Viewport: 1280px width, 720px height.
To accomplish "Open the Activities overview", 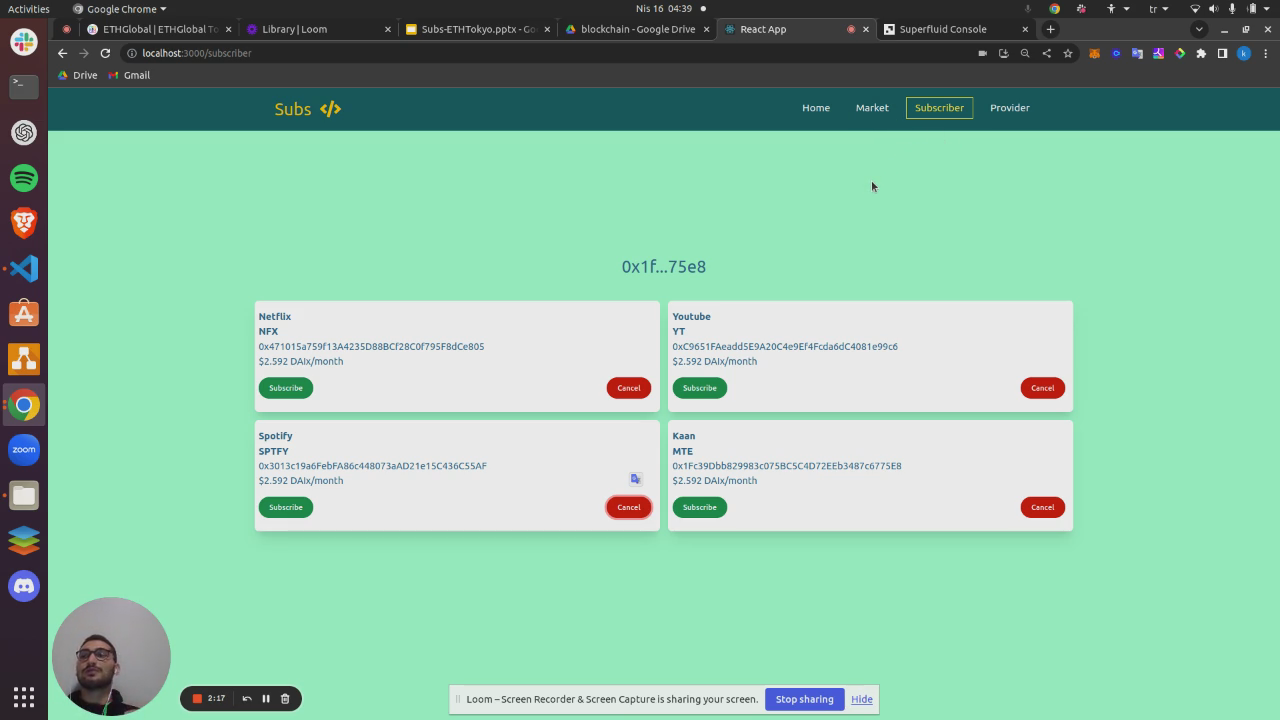I will pos(29,9).
